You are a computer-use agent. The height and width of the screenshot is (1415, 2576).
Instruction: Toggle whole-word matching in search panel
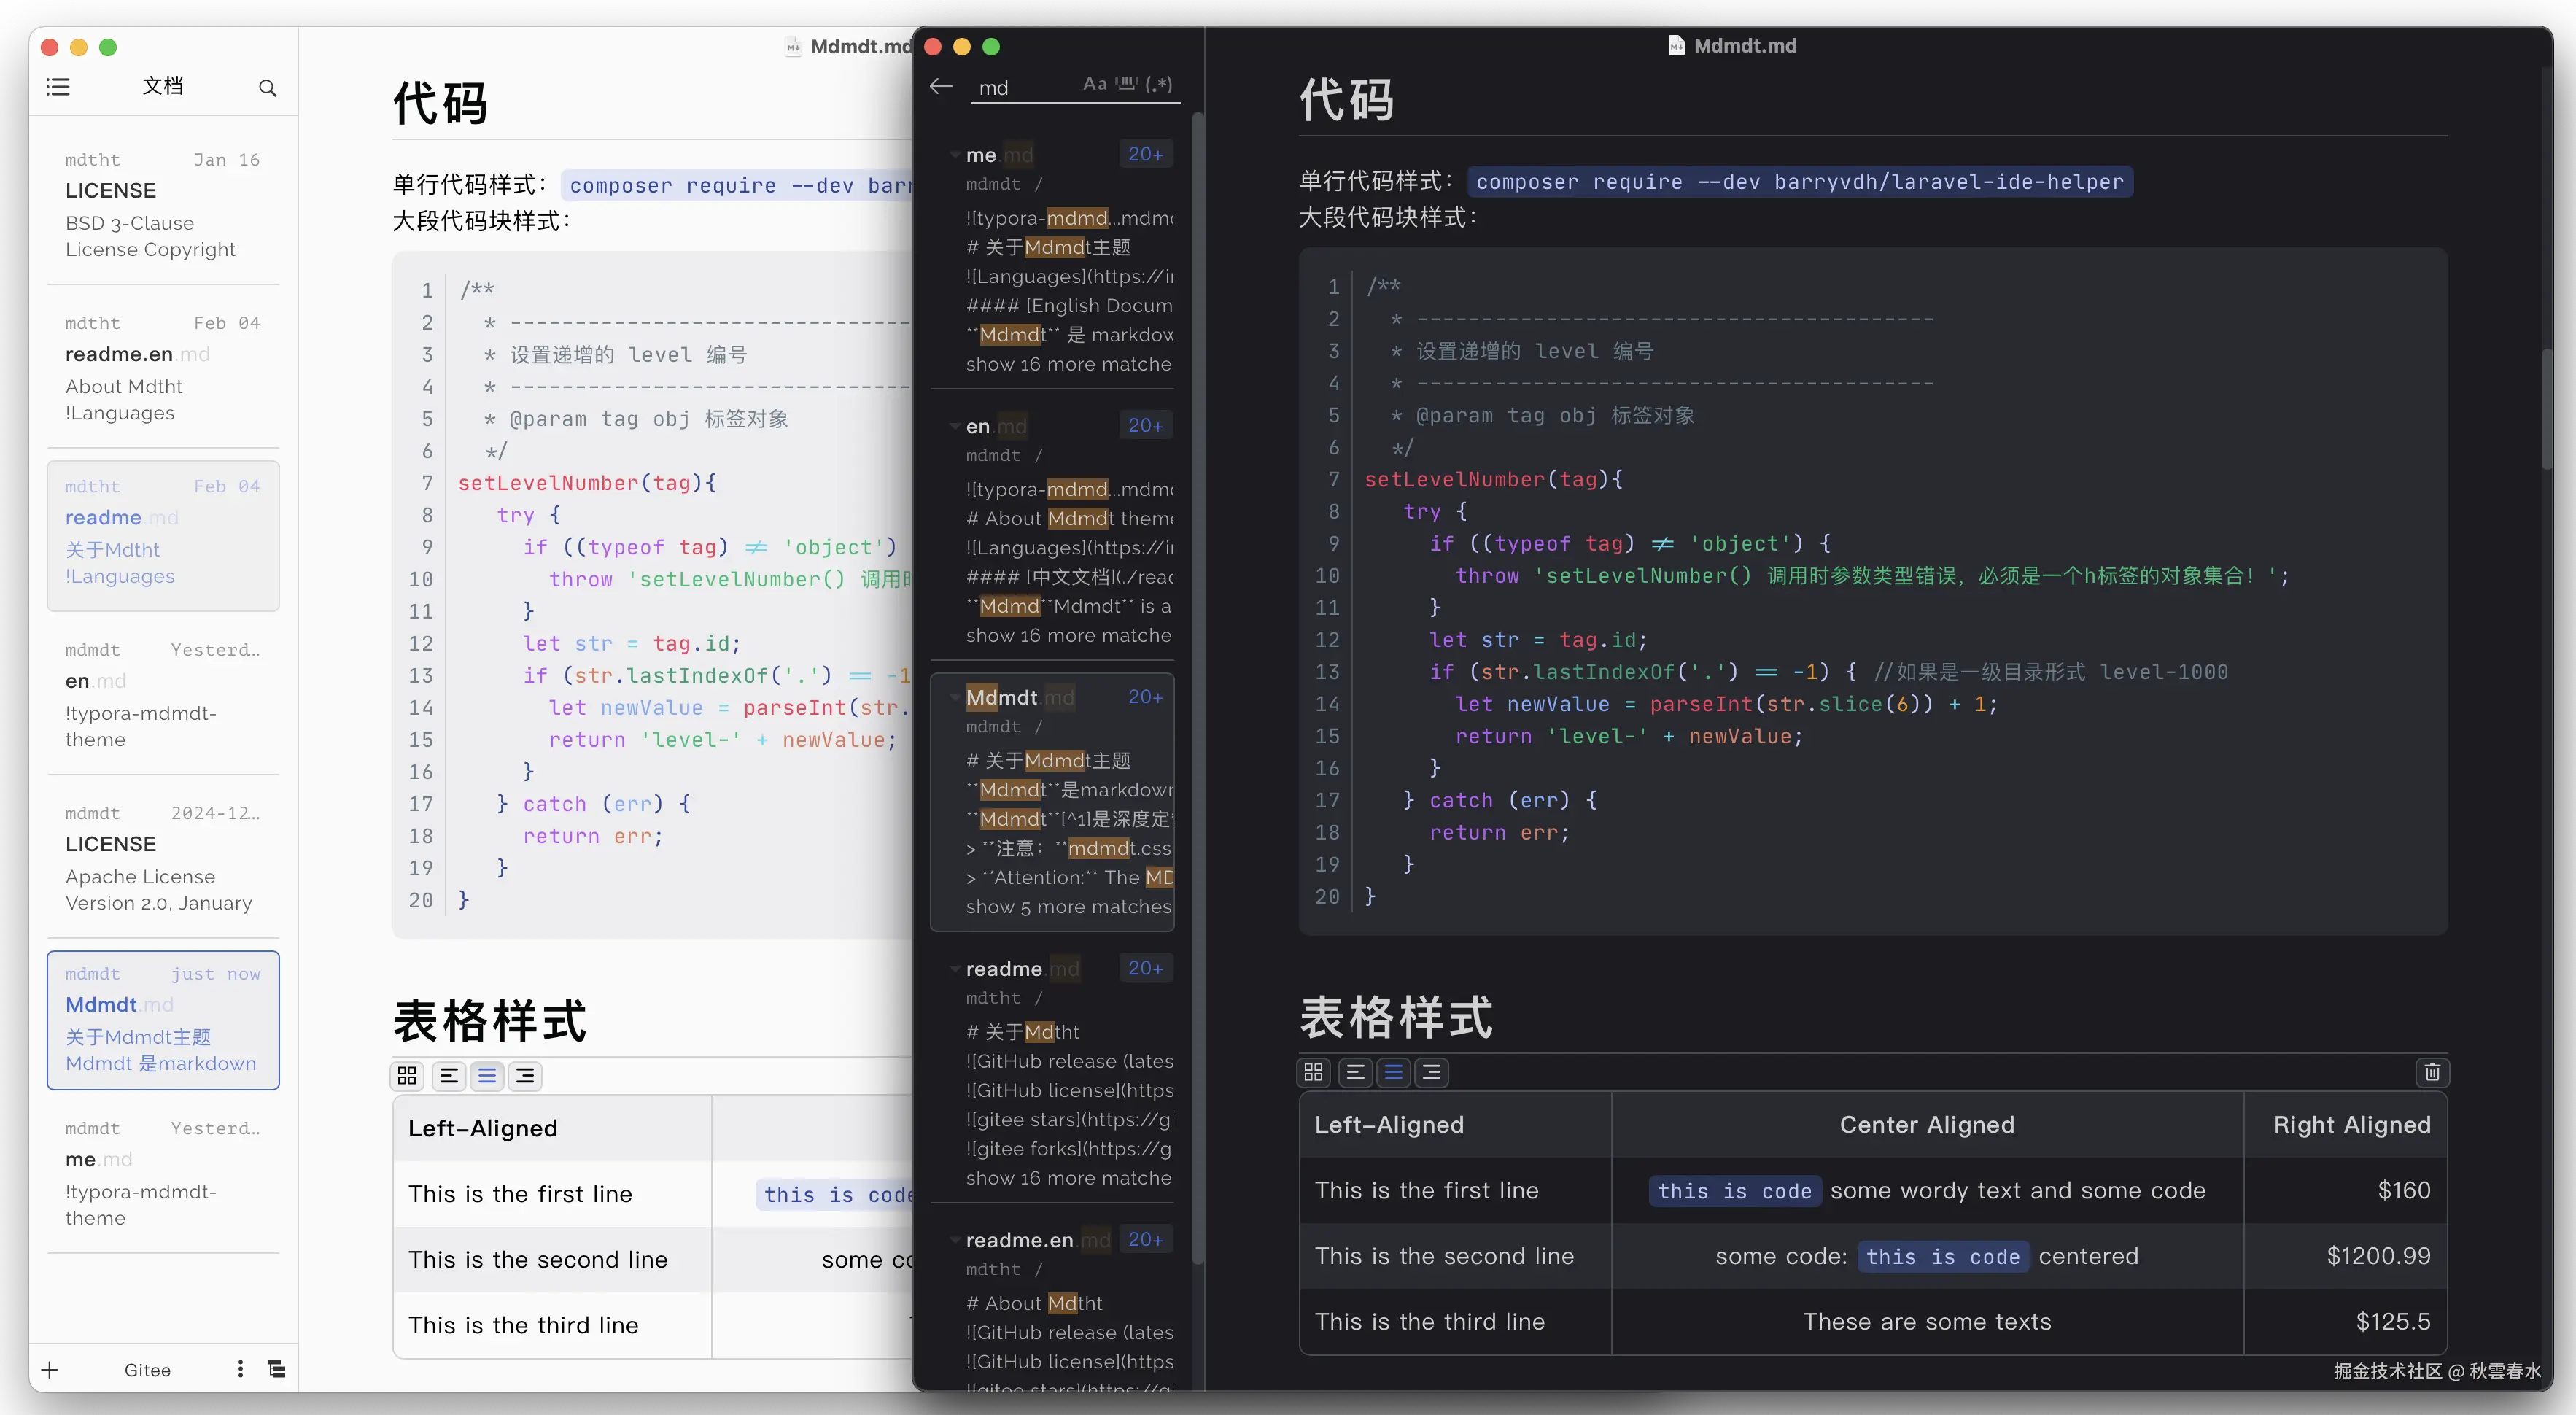(x=1127, y=84)
